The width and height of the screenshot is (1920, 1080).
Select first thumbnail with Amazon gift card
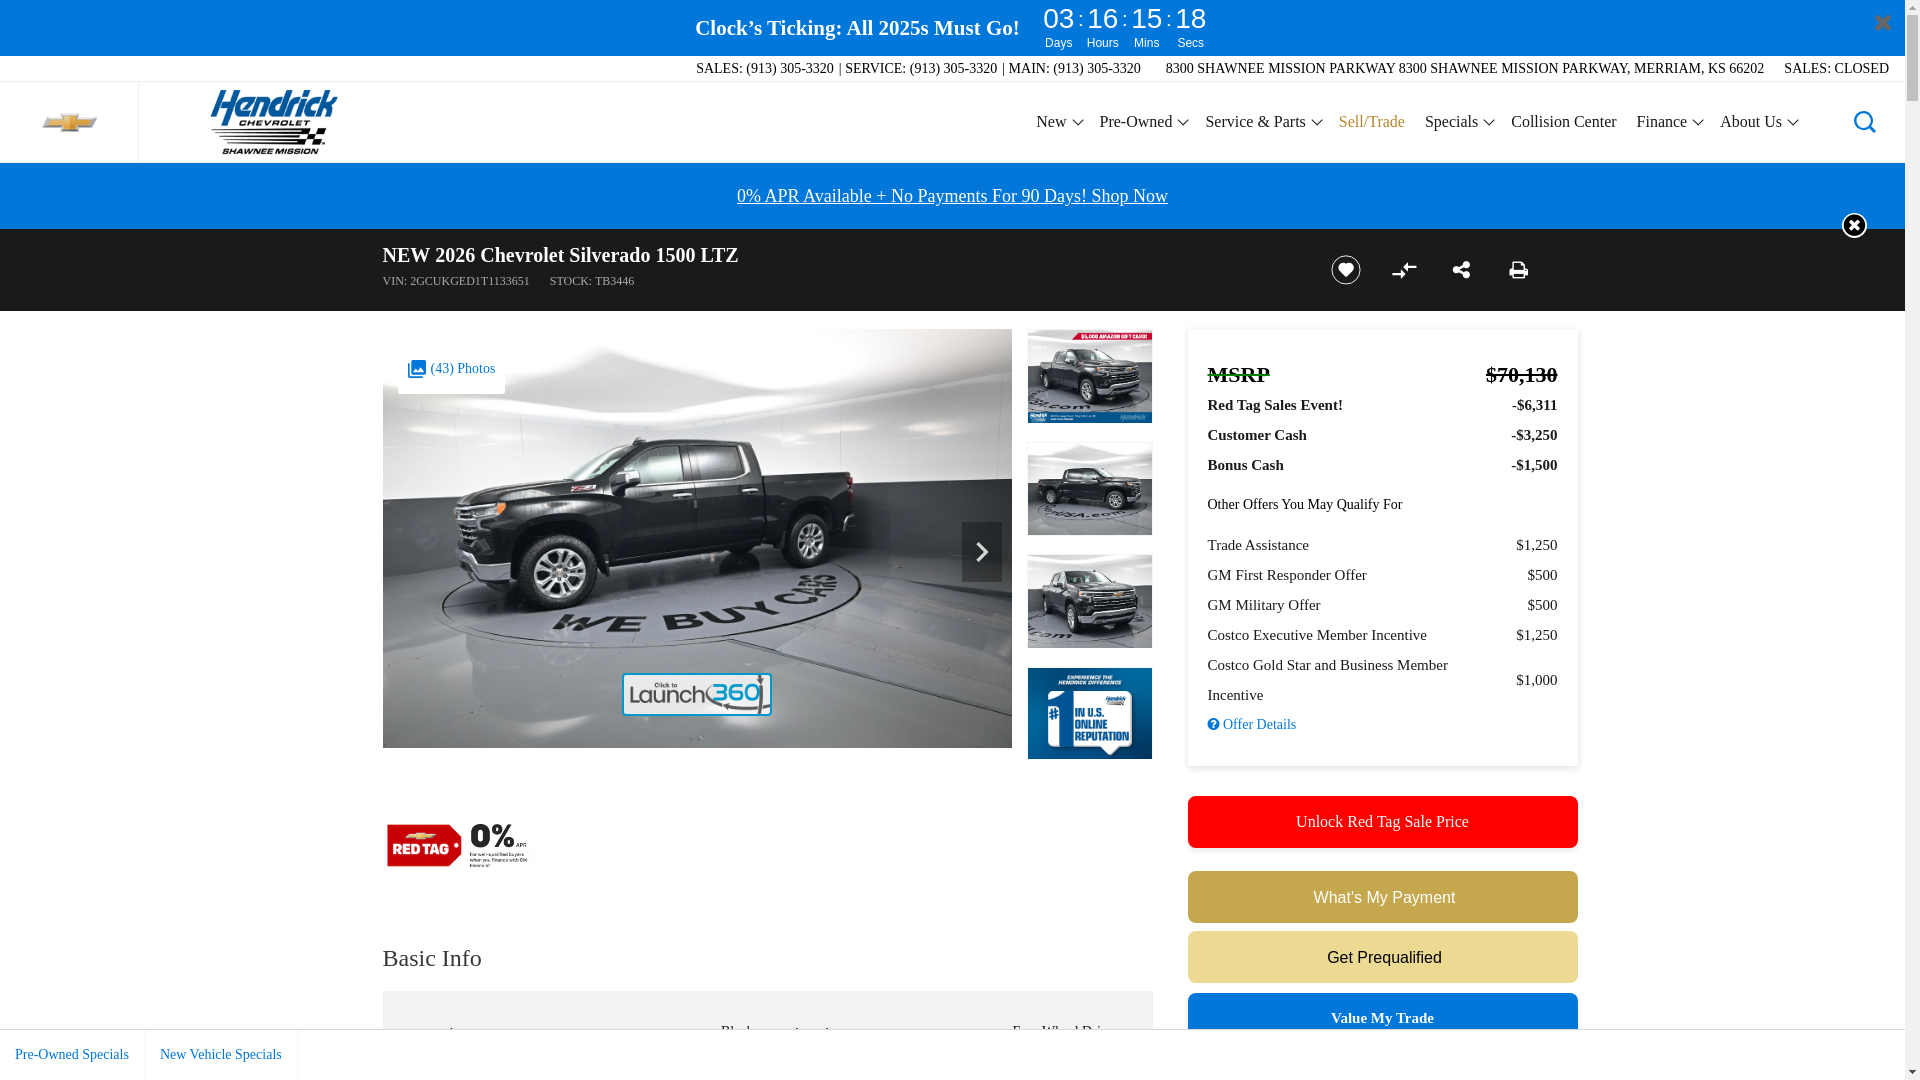(x=1089, y=376)
